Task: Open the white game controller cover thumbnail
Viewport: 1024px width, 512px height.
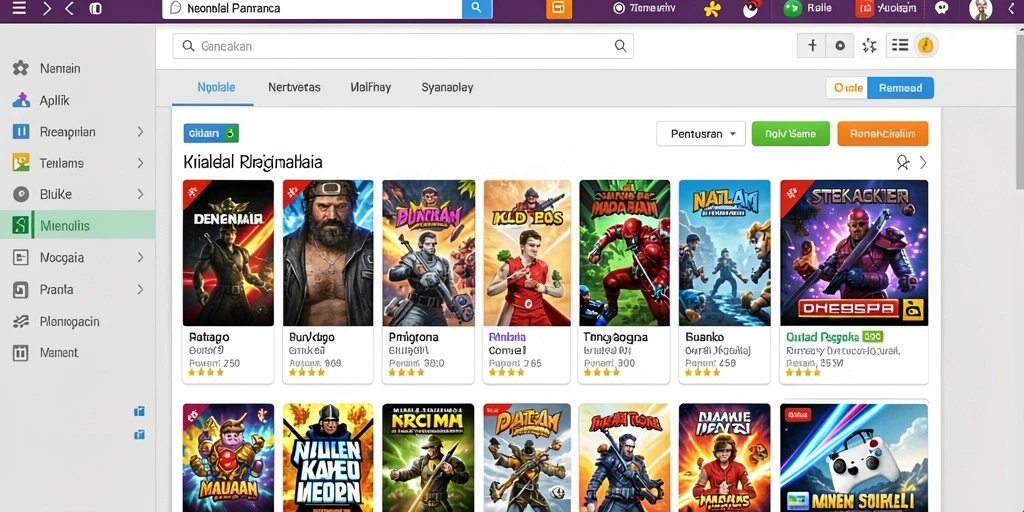Action: pos(854,458)
